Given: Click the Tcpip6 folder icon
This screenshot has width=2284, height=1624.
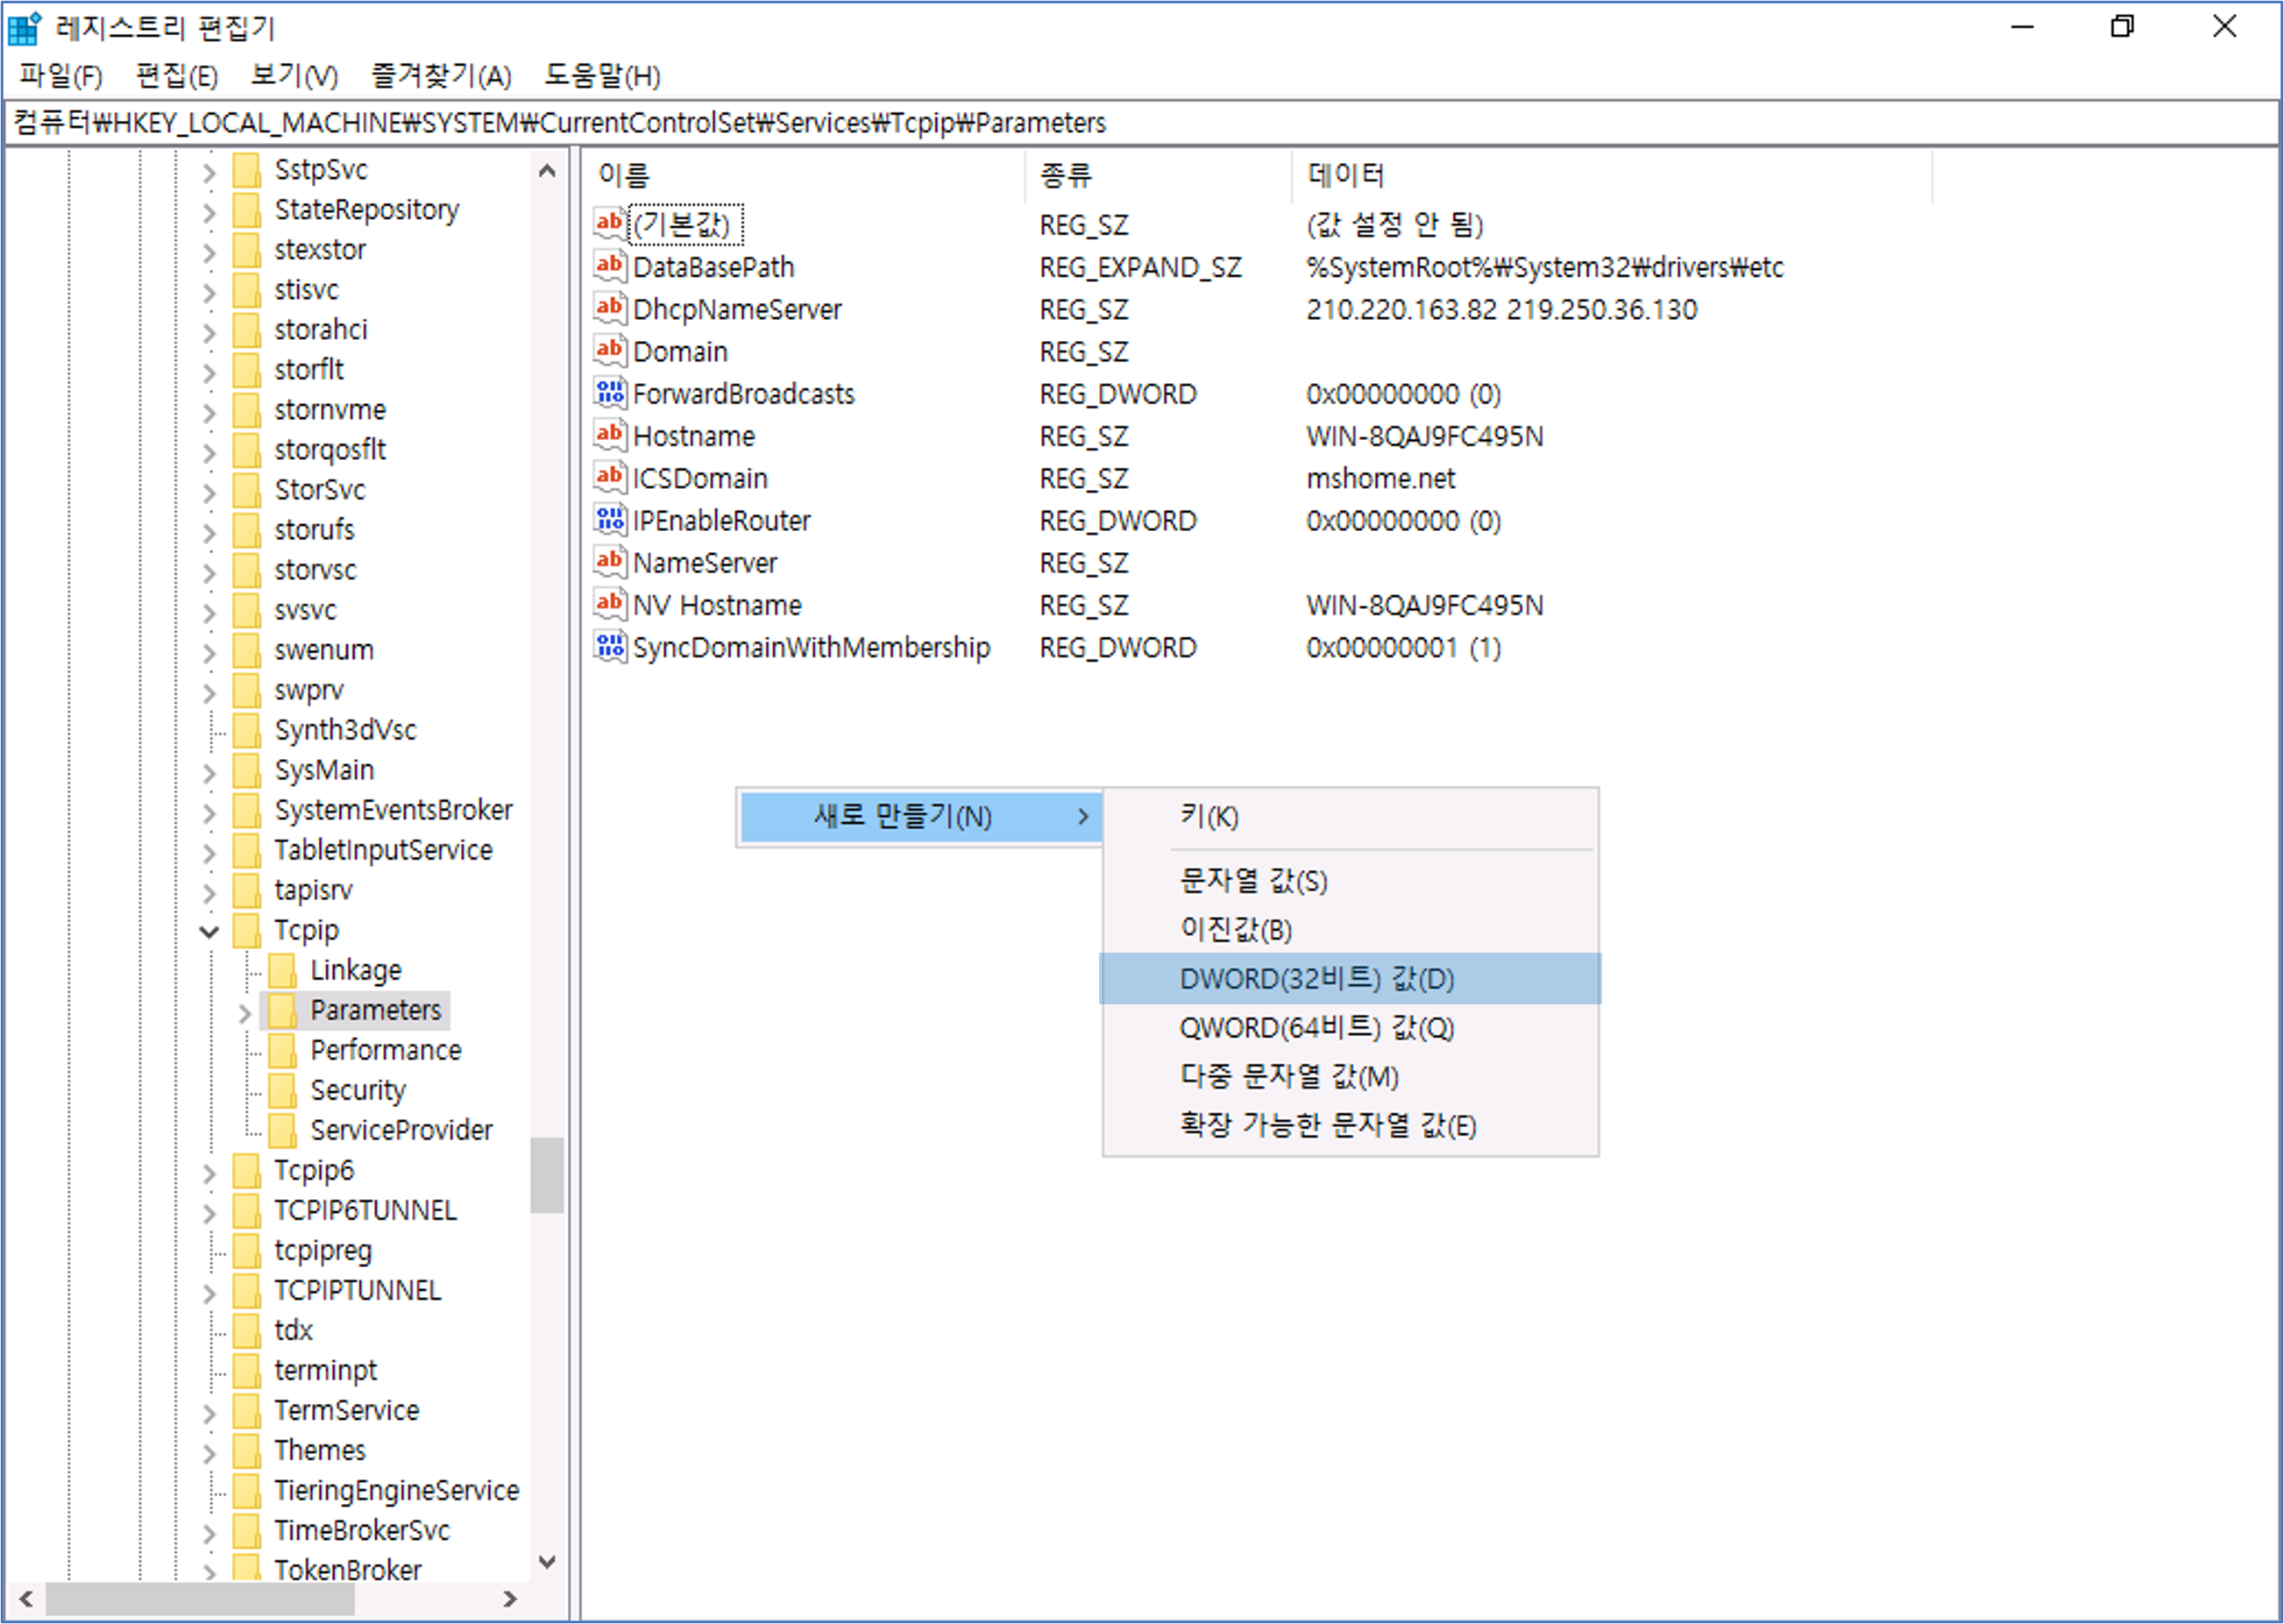Looking at the screenshot, I should click(247, 1170).
